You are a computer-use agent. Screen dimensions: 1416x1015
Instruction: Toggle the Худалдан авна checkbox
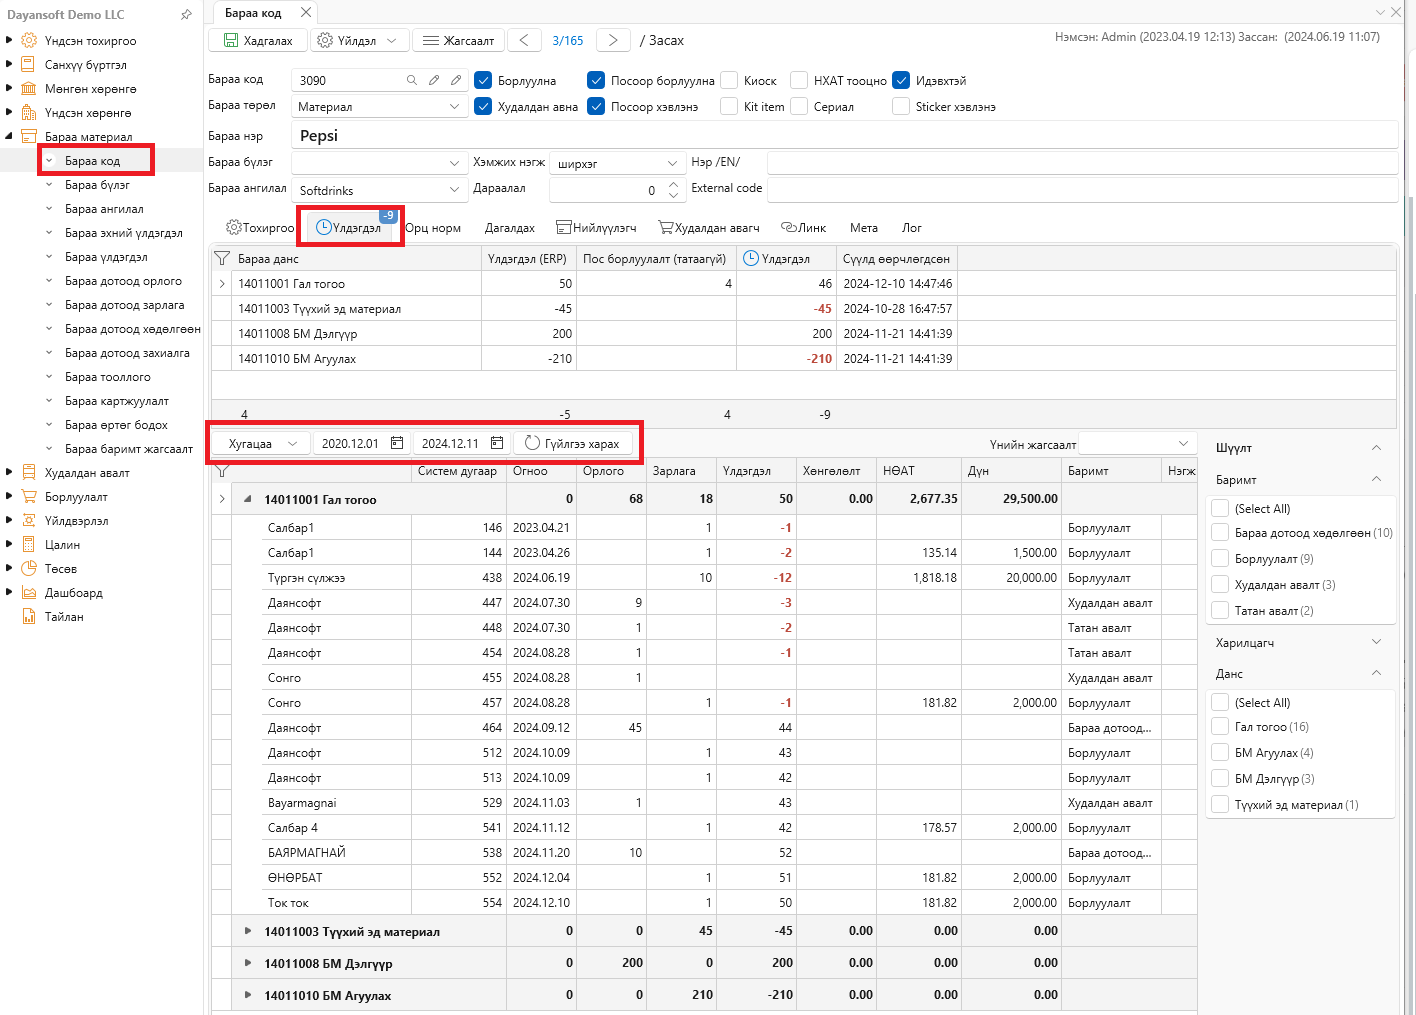click(x=483, y=106)
